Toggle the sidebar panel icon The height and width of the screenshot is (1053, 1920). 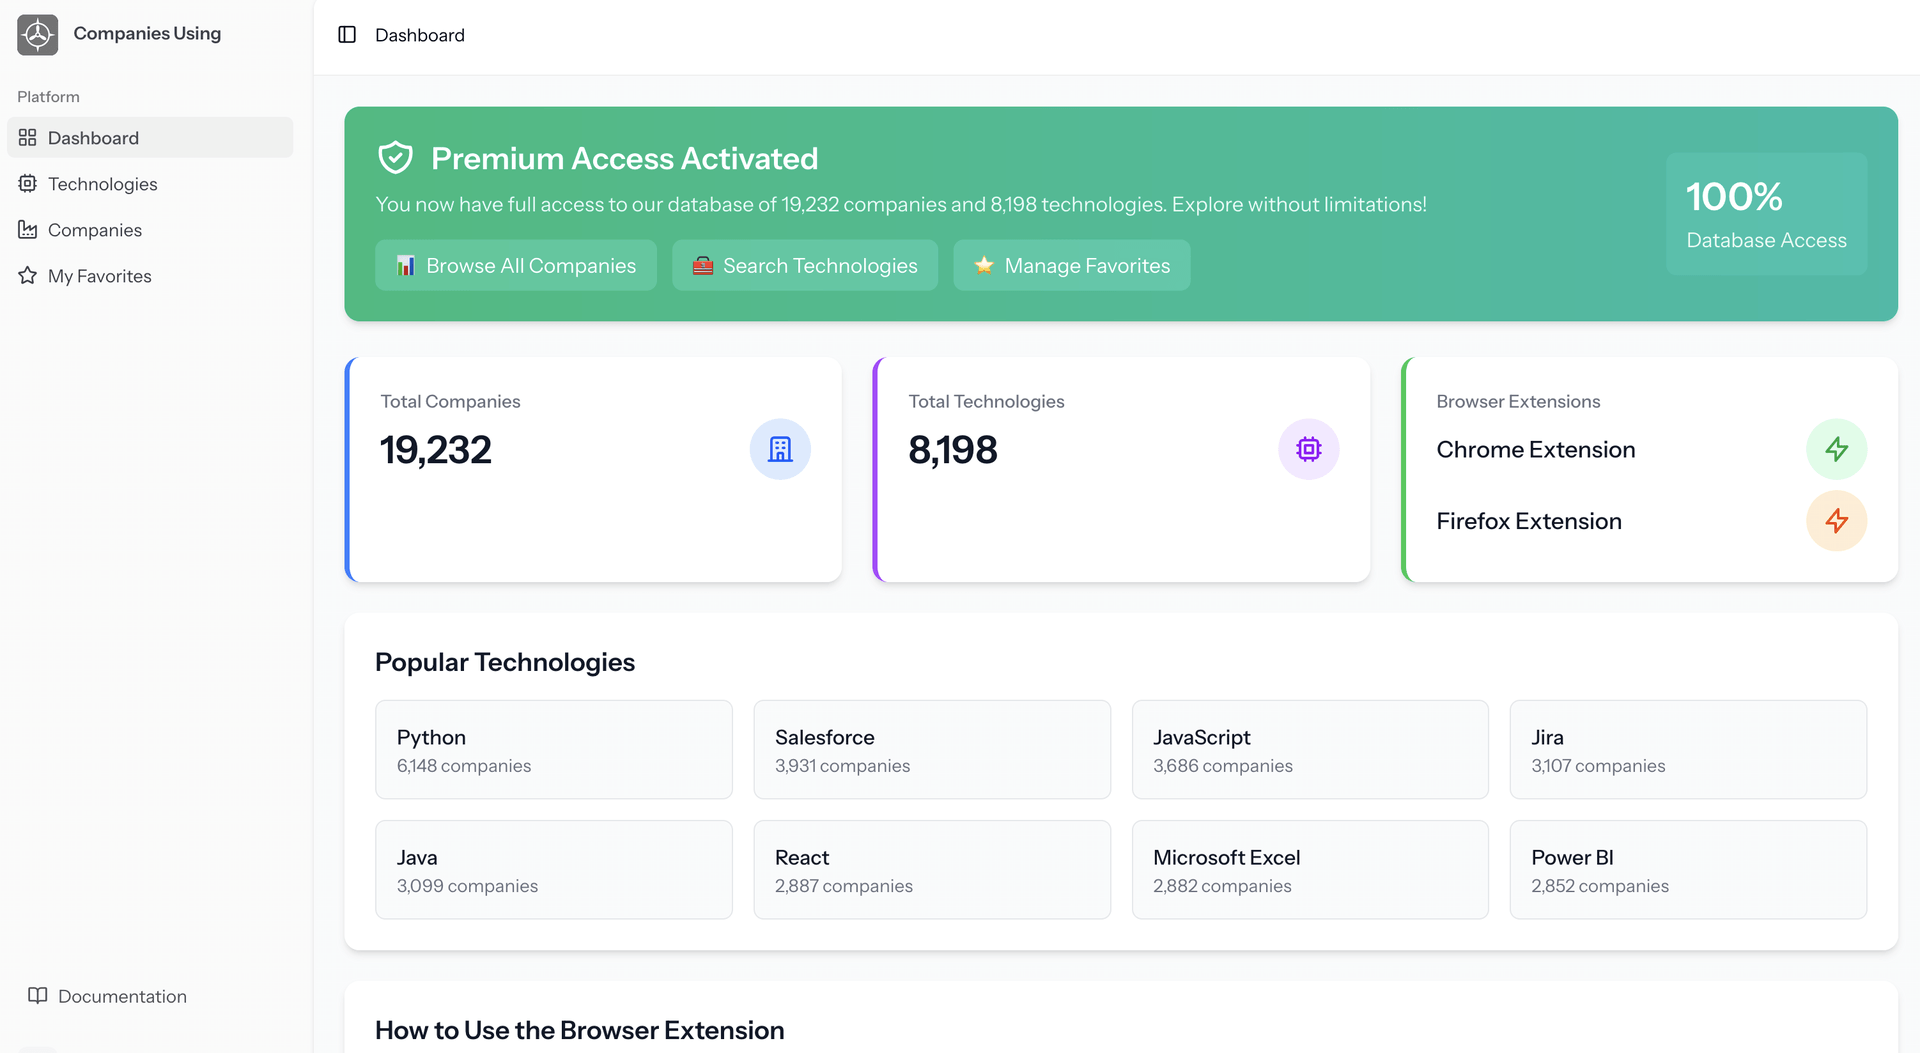347,35
